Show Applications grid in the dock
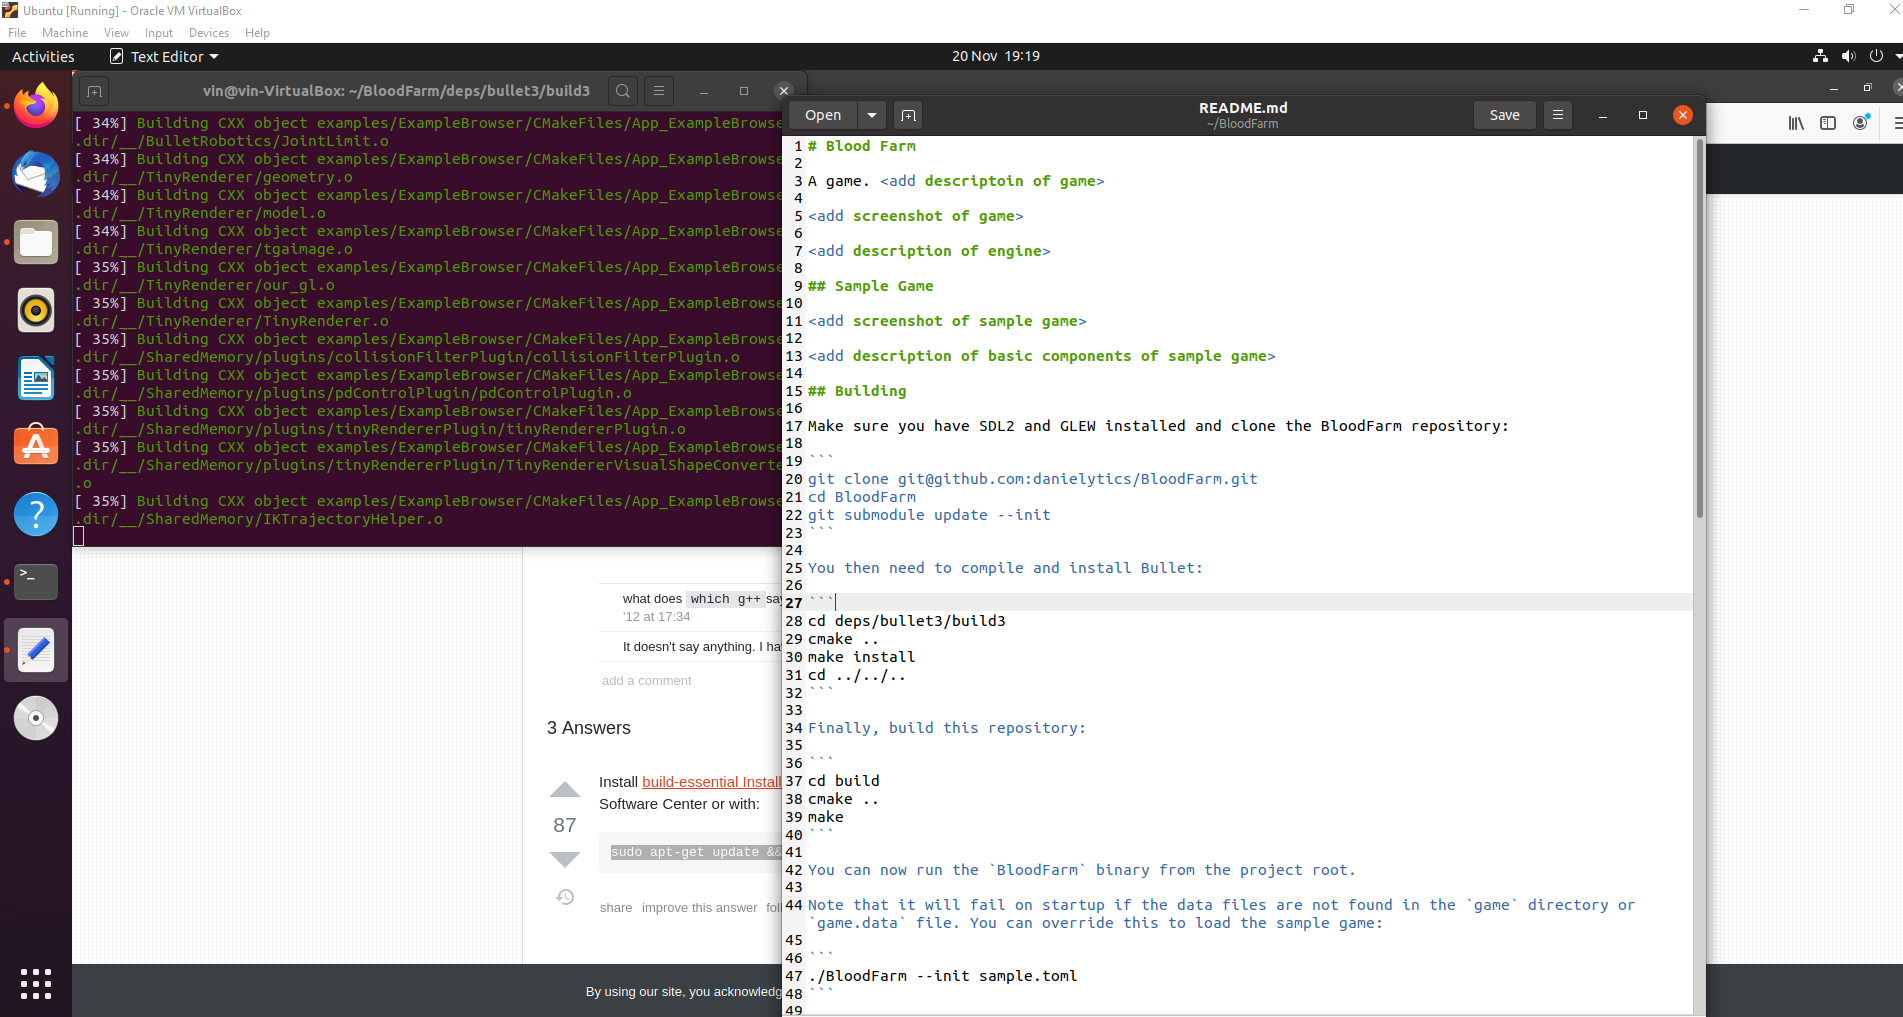Image resolution: width=1903 pixels, height=1017 pixels. tap(36, 984)
